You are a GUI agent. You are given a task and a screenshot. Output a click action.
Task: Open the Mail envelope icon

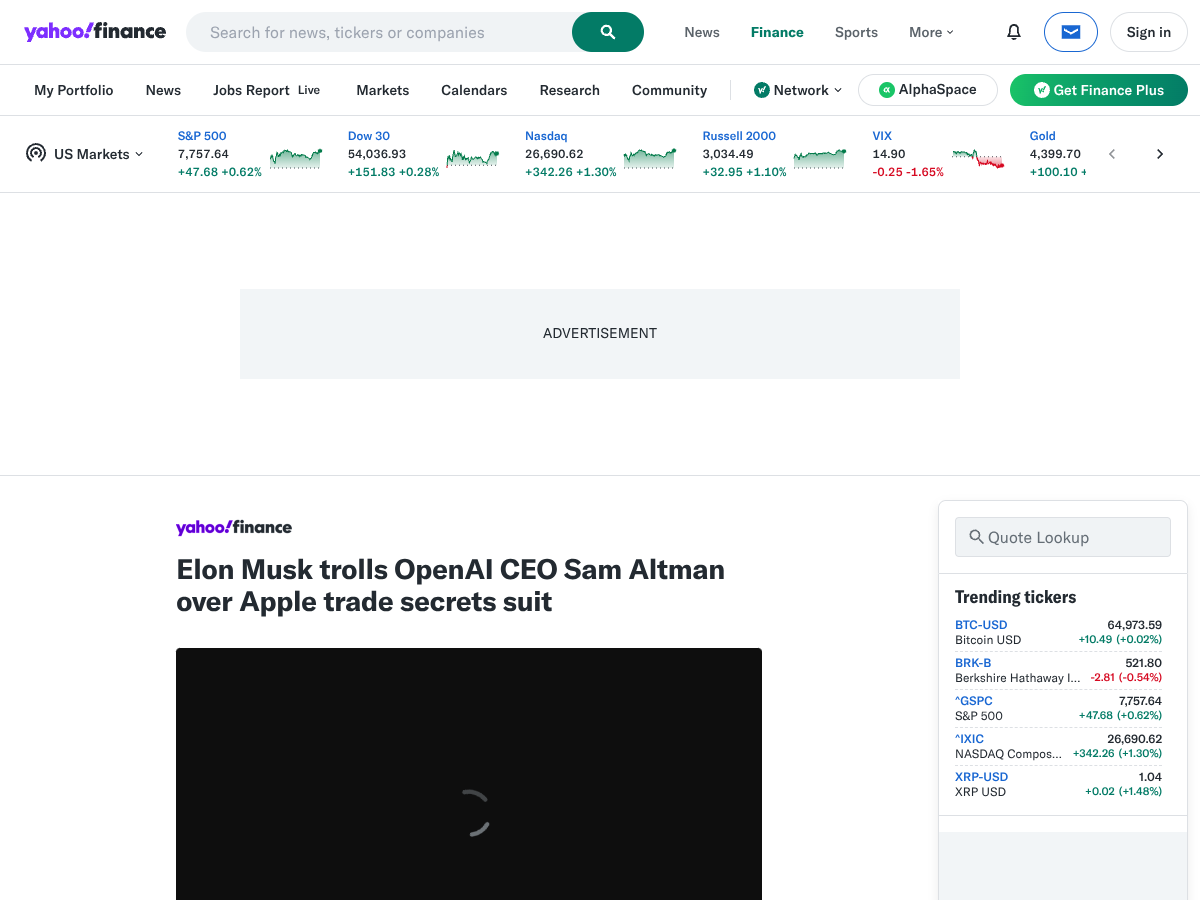coord(1071,32)
